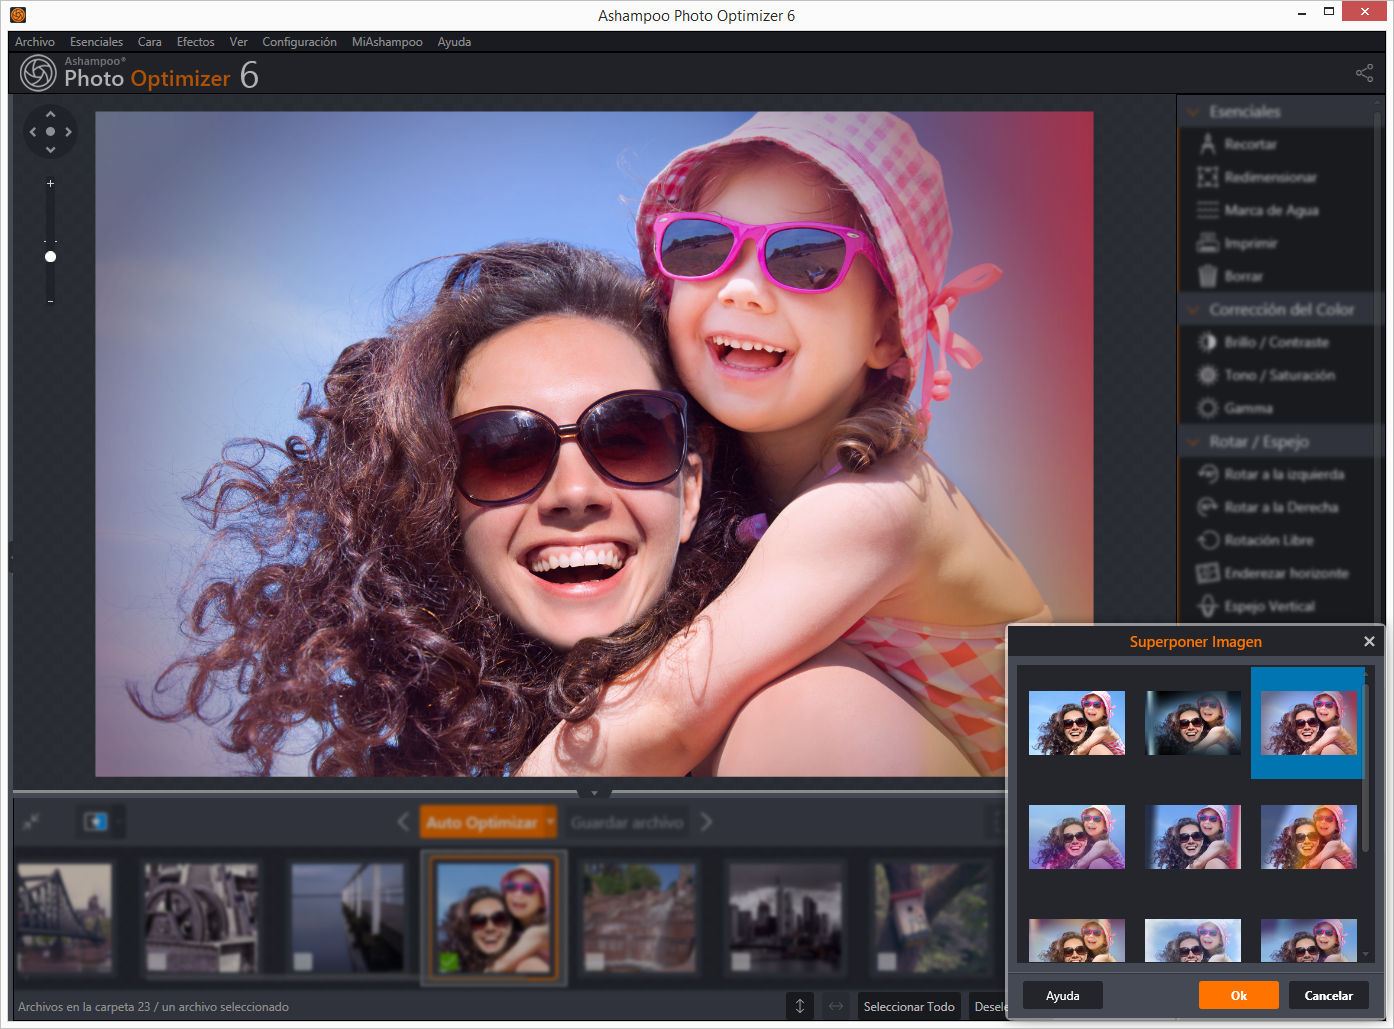
Task: Click the Borrar trash icon
Action: (x=1208, y=276)
